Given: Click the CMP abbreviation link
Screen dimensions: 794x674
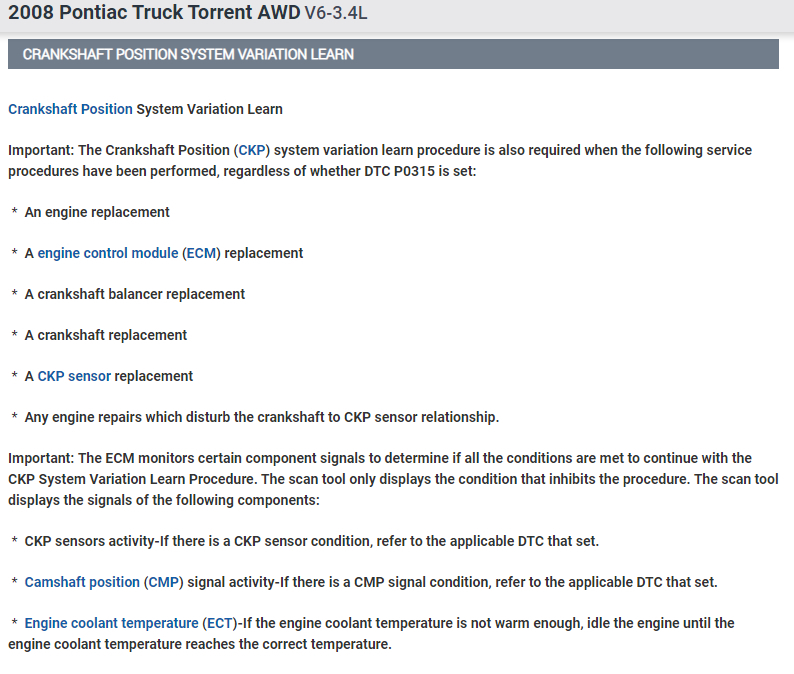Looking at the screenshot, I should 163,582.
